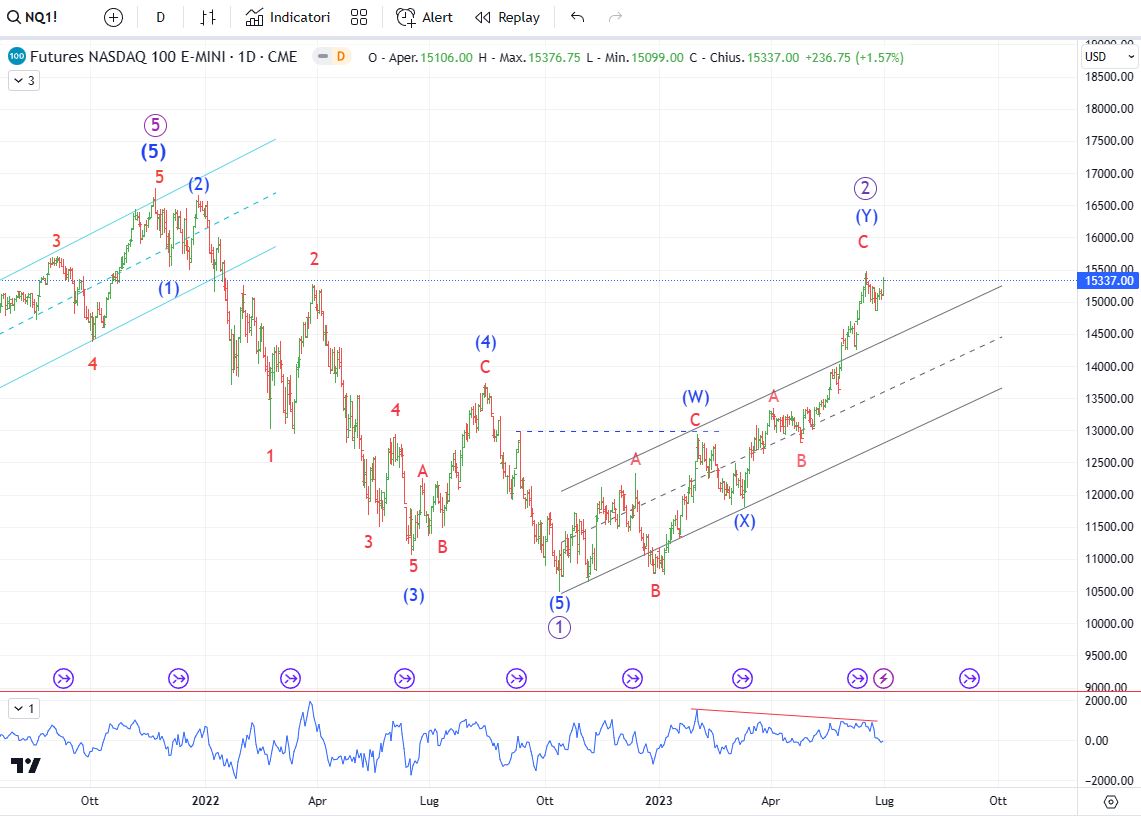Screen dimensions: 1141x816
Task: Click the open value 15106.00
Action: 446,58
